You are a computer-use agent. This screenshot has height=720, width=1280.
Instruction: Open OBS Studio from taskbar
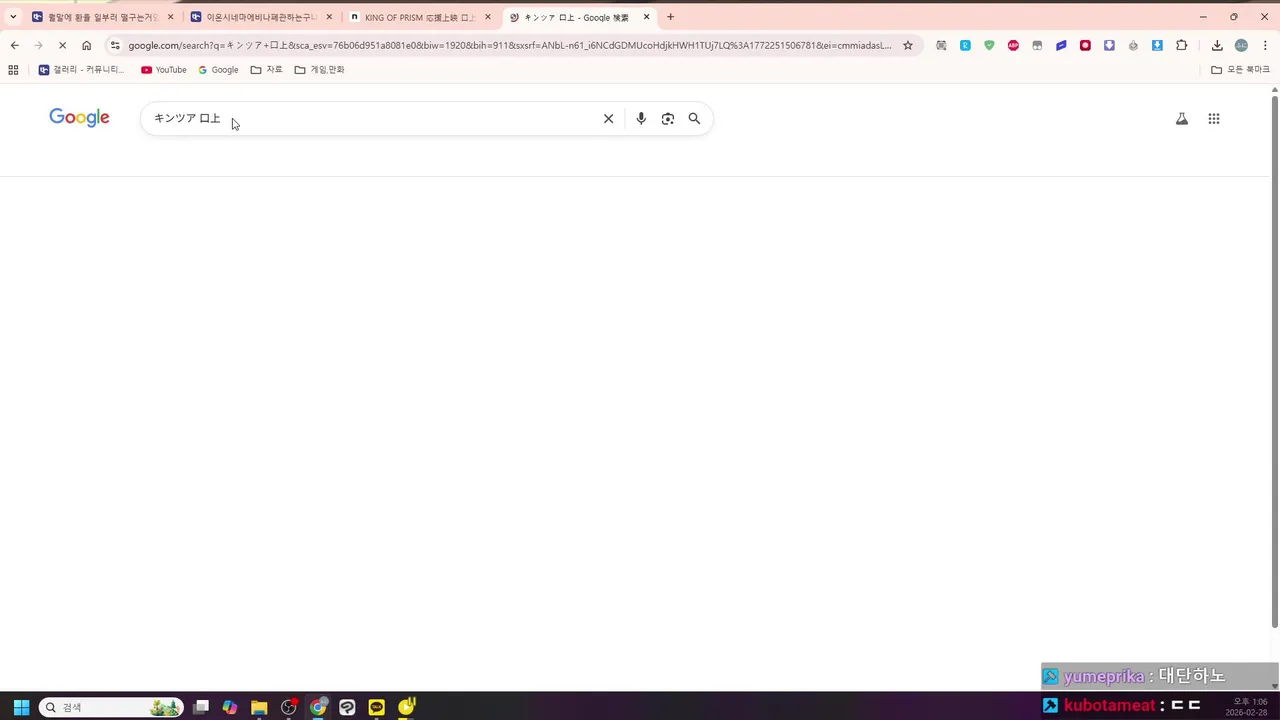tap(289, 707)
